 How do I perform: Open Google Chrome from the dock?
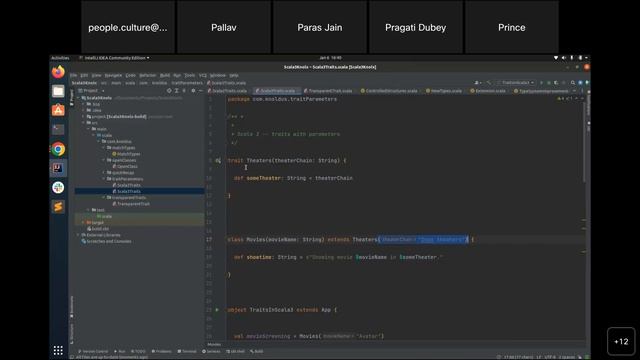pyautogui.click(x=58, y=149)
